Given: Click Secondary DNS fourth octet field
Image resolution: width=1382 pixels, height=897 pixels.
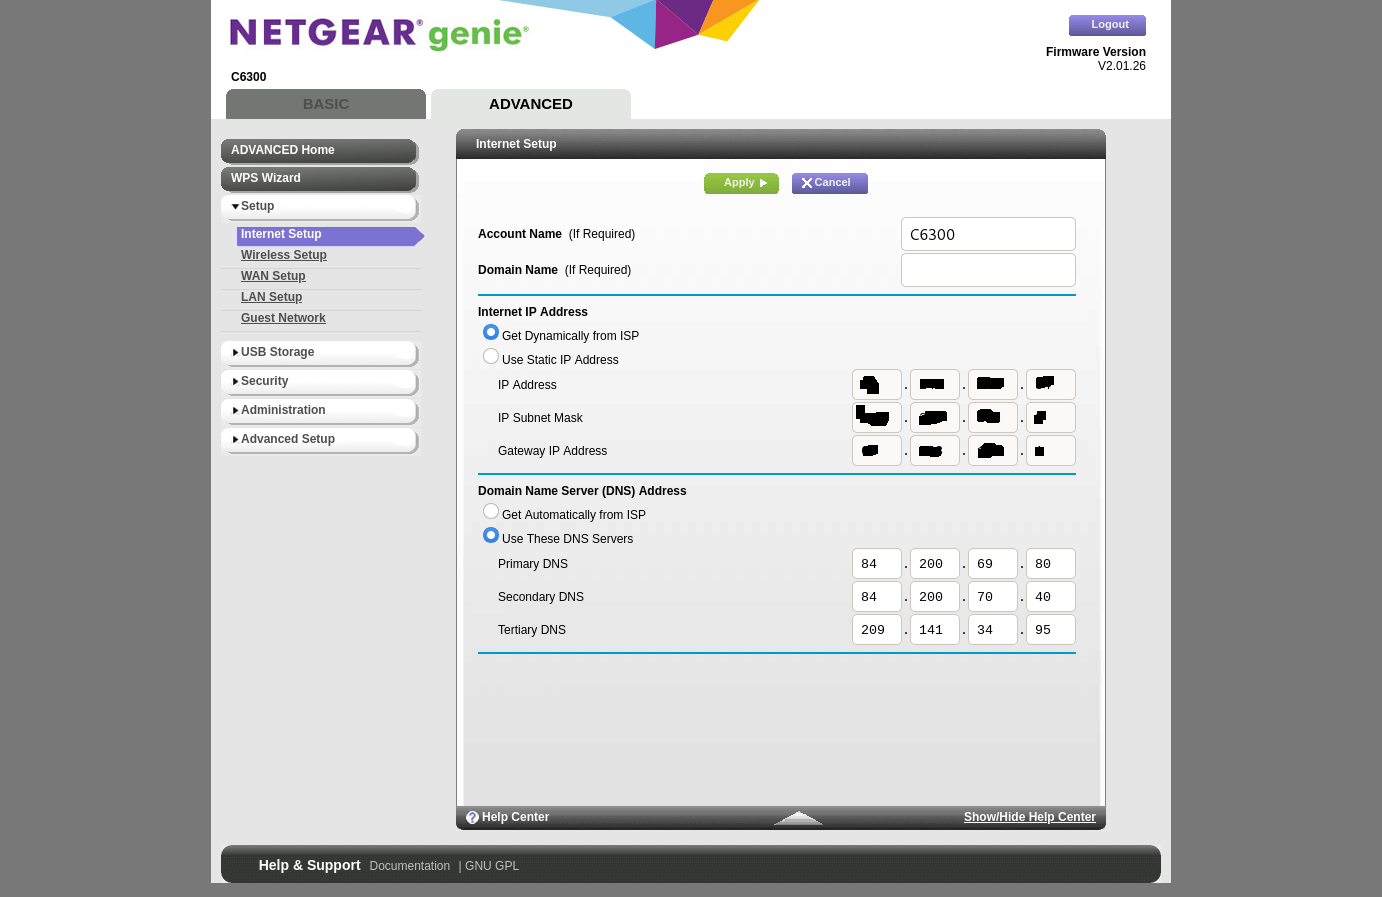Looking at the screenshot, I should (1051, 597).
